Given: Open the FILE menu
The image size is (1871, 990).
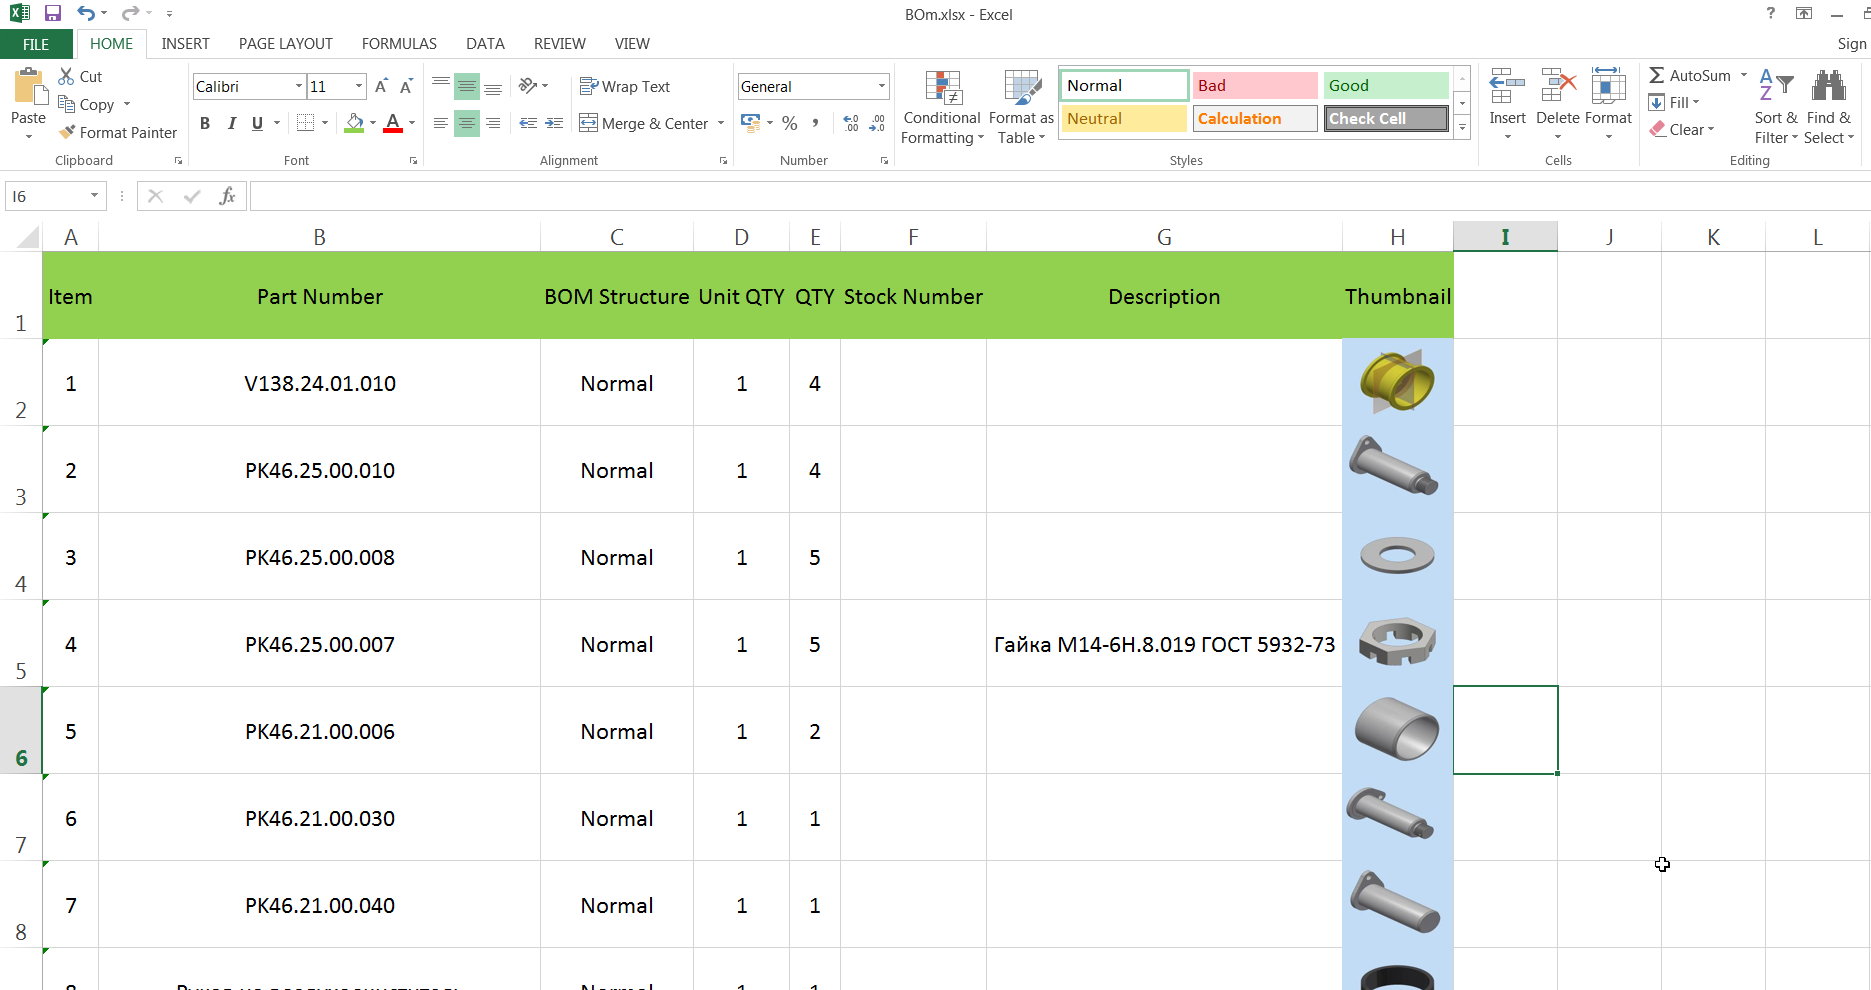Looking at the screenshot, I should coord(35,44).
